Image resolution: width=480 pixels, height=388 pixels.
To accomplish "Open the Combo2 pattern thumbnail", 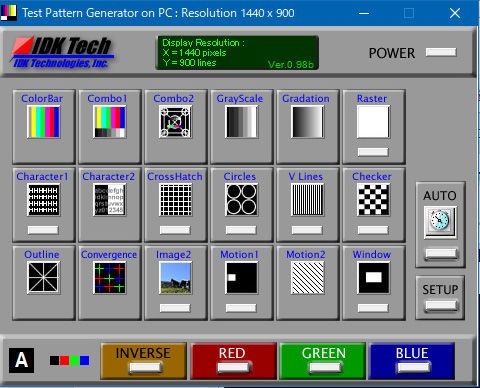I will [x=175, y=122].
